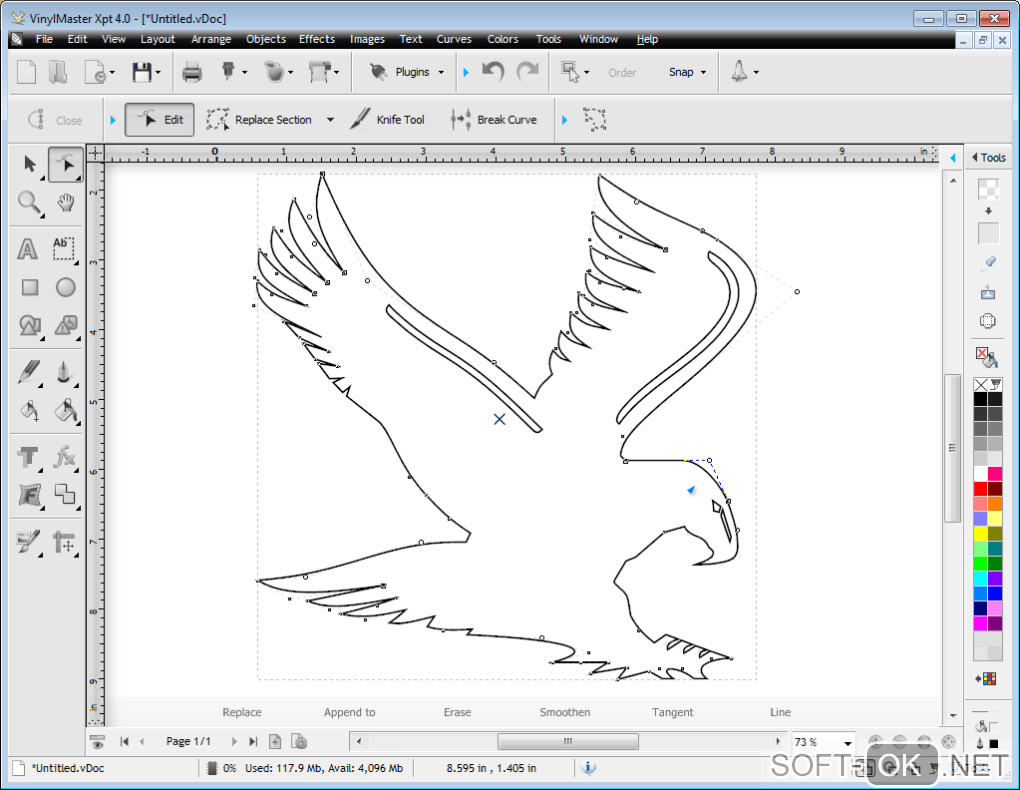
Task: Toggle the Edit node mode button
Action: tap(159, 120)
